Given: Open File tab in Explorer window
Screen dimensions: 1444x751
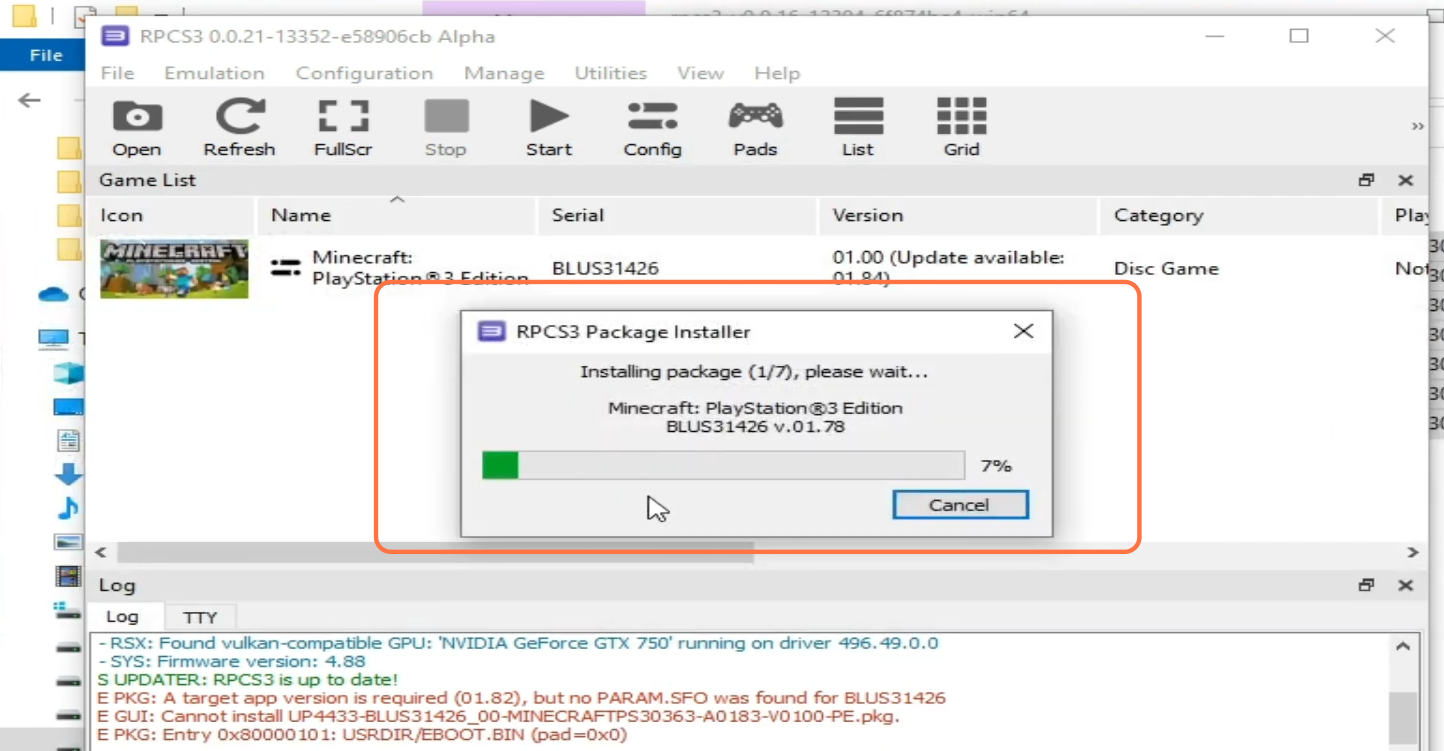Looking at the screenshot, I should (46, 56).
